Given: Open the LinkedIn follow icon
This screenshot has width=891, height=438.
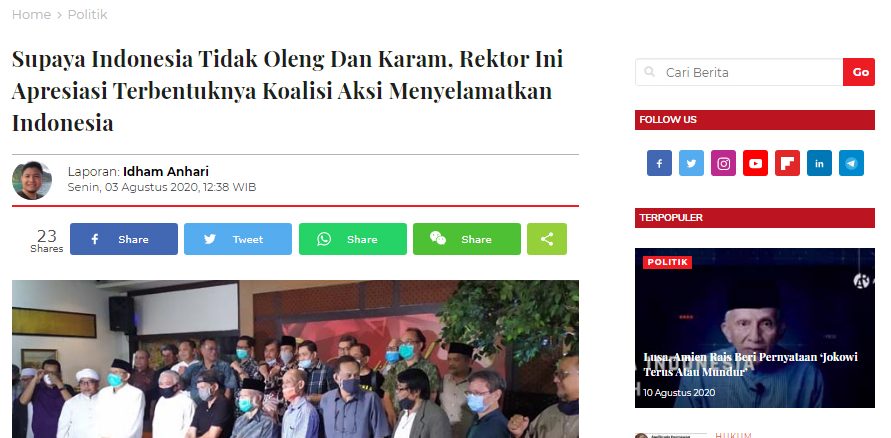Looking at the screenshot, I should 819,163.
